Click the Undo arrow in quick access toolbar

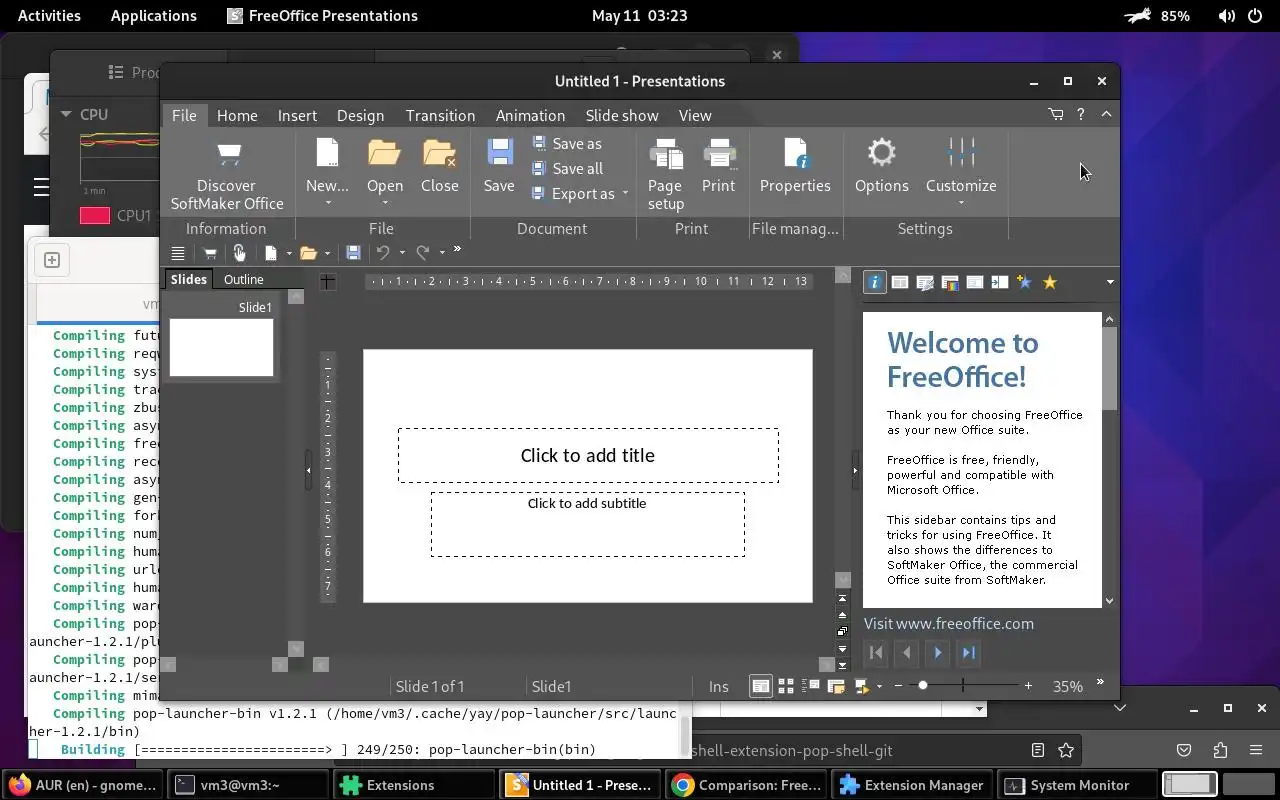(382, 253)
